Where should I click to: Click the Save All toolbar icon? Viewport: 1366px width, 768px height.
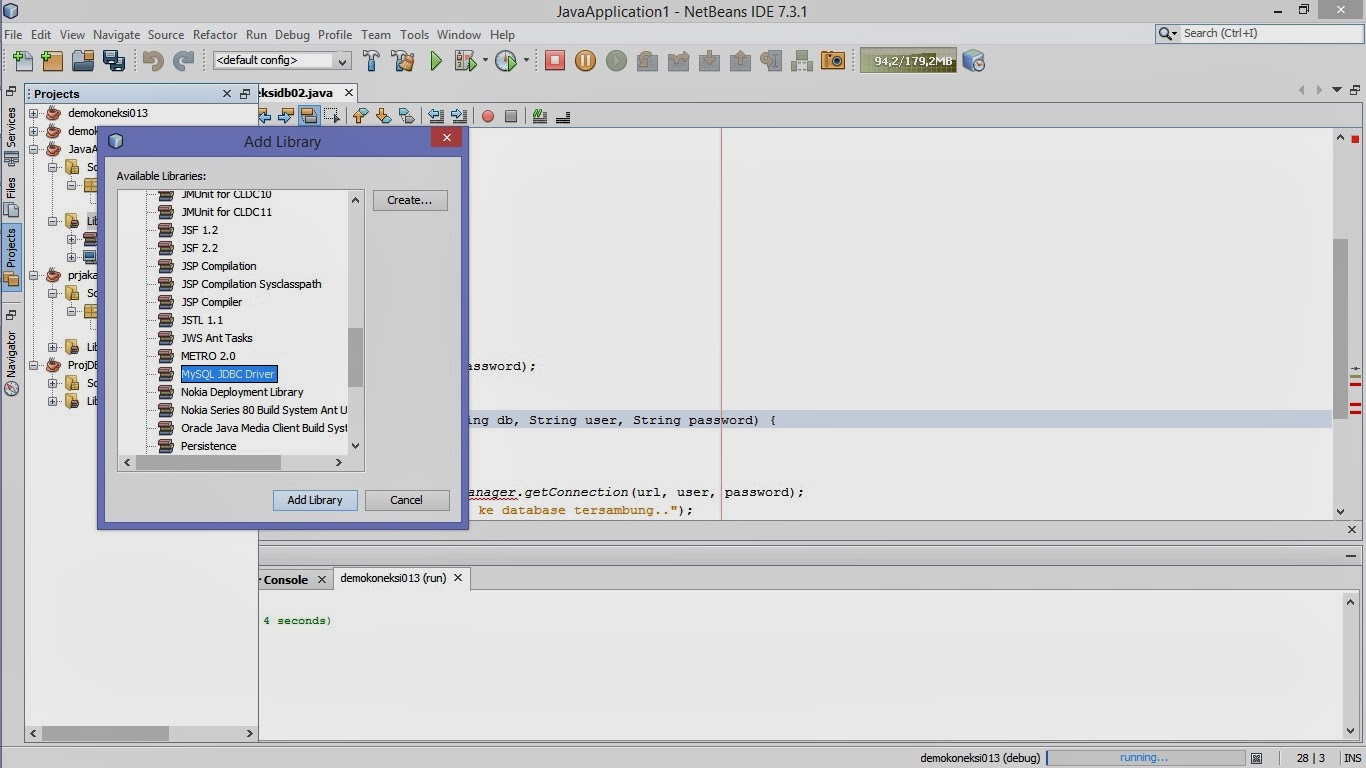[x=115, y=61]
